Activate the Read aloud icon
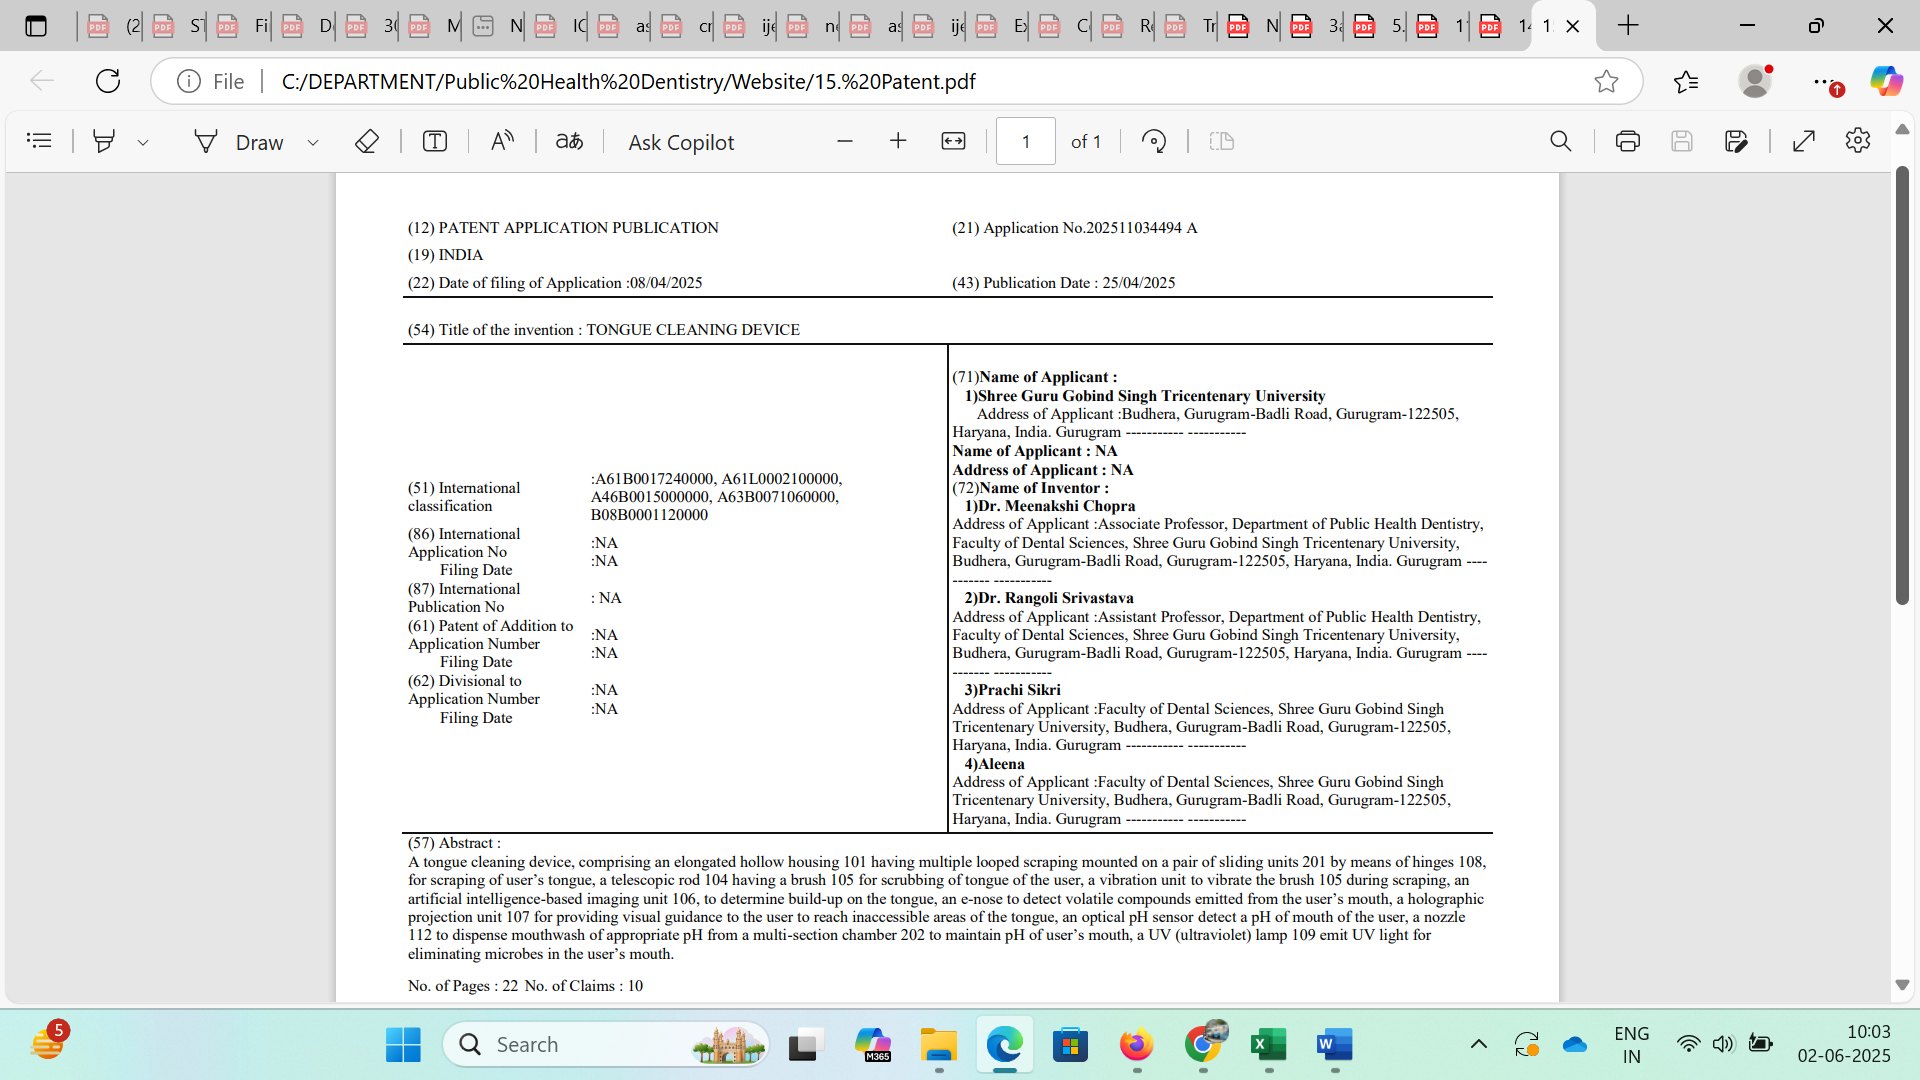This screenshot has height=1080, width=1920. pyautogui.click(x=502, y=141)
